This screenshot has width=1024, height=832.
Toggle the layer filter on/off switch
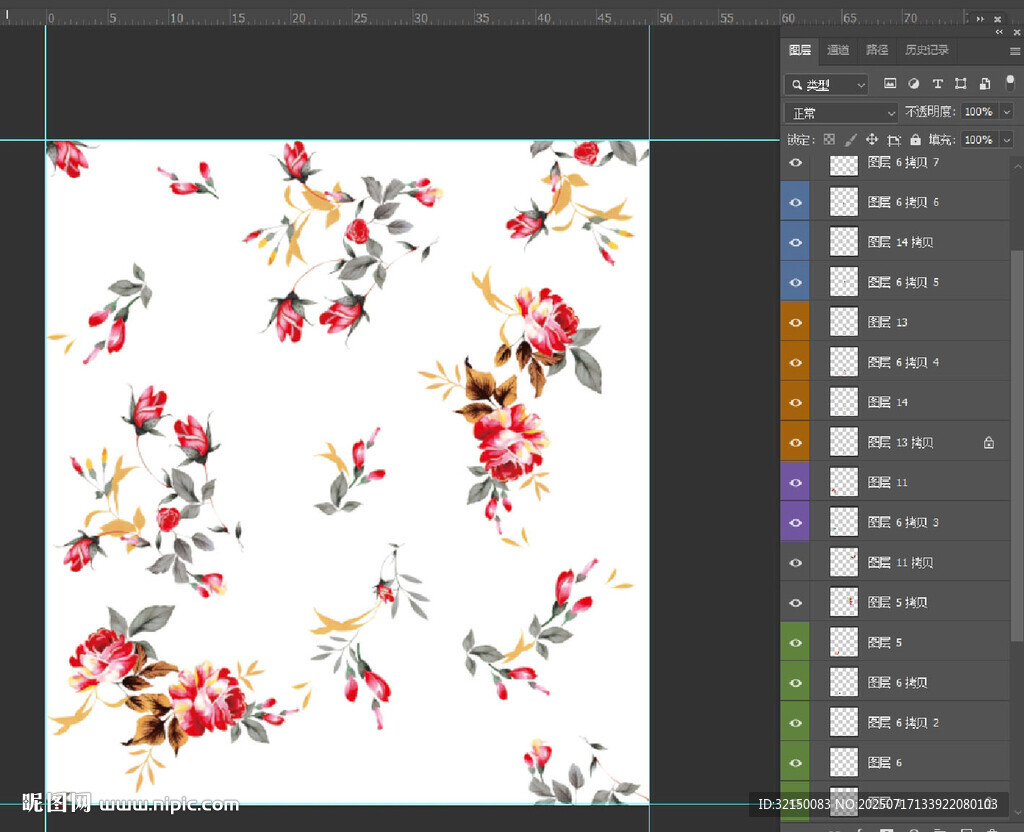[1010, 84]
